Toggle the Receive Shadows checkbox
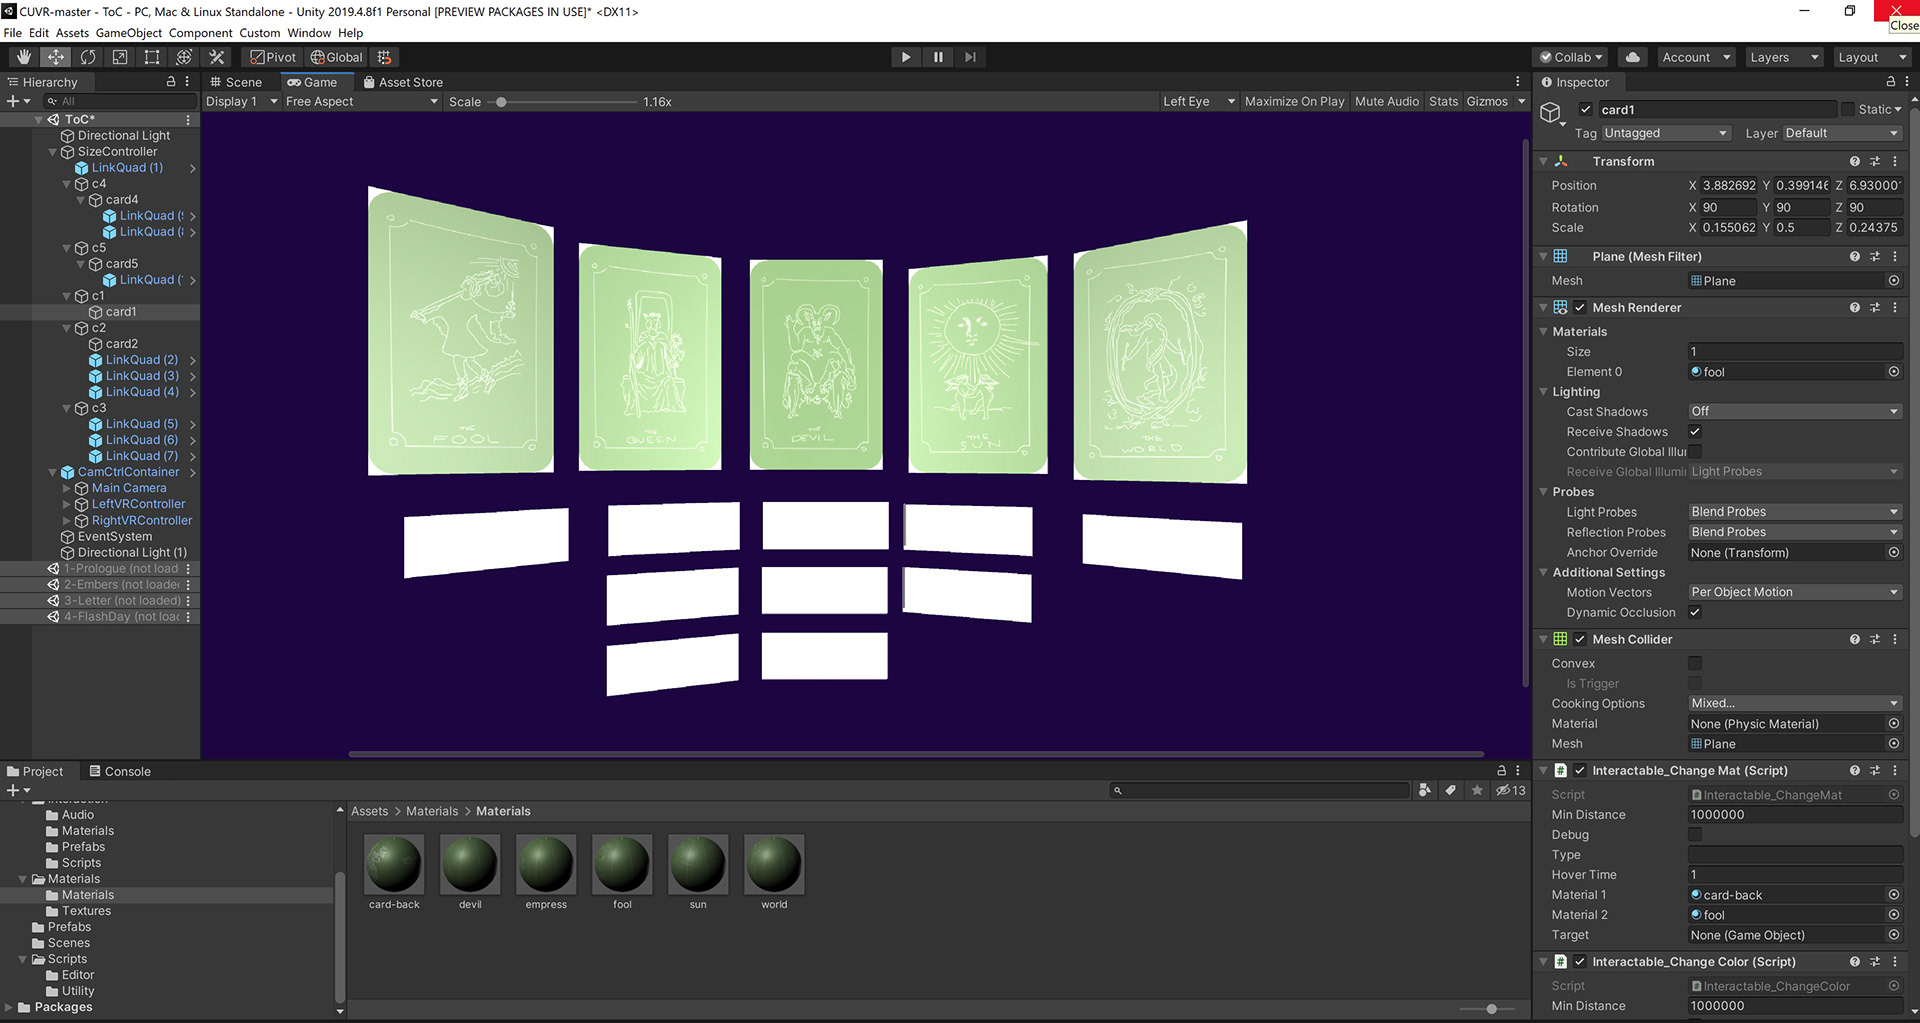This screenshot has width=1920, height=1023. coord(1695,431)
